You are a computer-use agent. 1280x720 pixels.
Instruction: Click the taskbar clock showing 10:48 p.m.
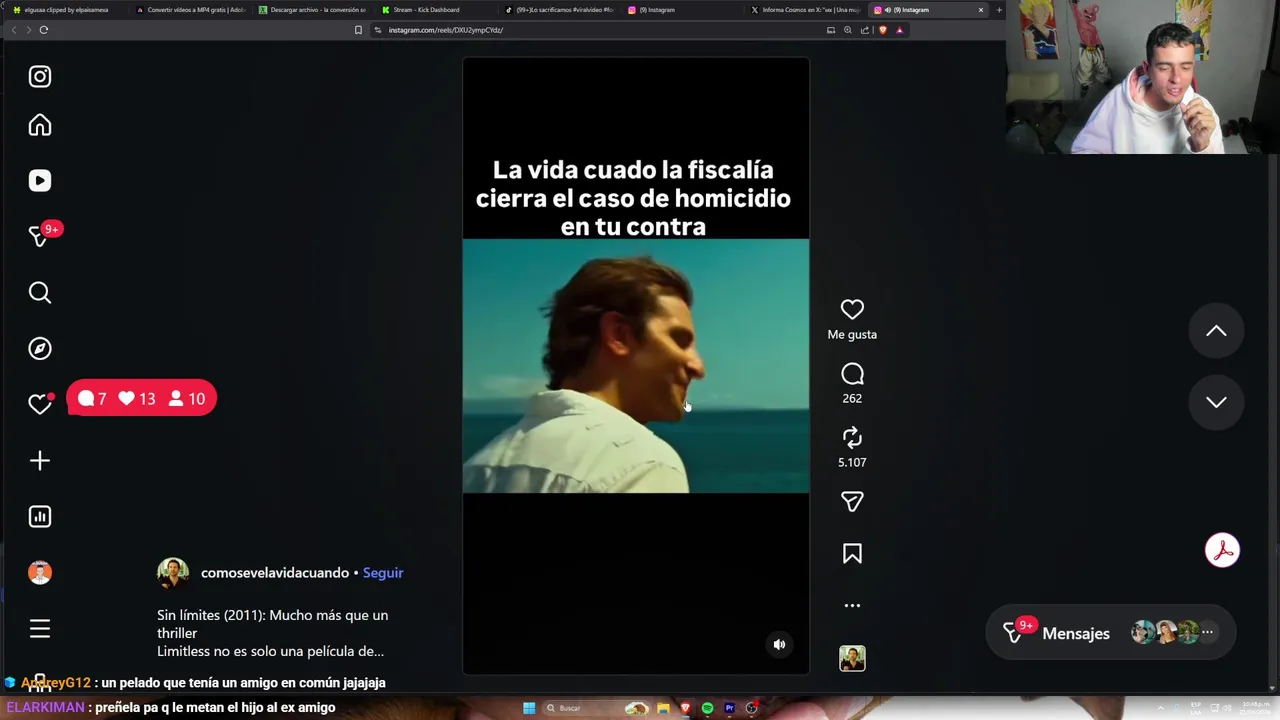pyautogui.click(x=1256, y=708)
